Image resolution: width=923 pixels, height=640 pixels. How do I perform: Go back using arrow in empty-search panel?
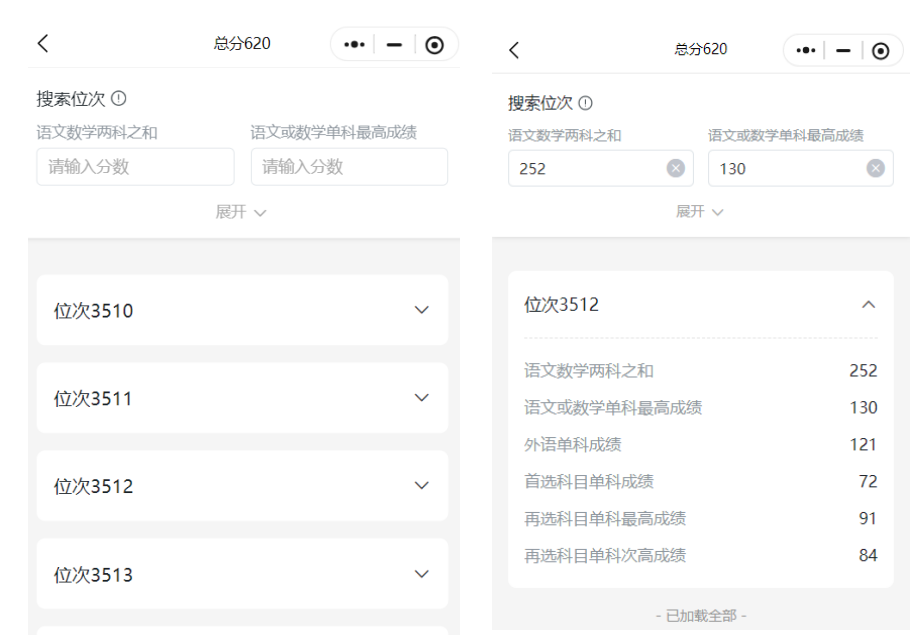[43, 43]
